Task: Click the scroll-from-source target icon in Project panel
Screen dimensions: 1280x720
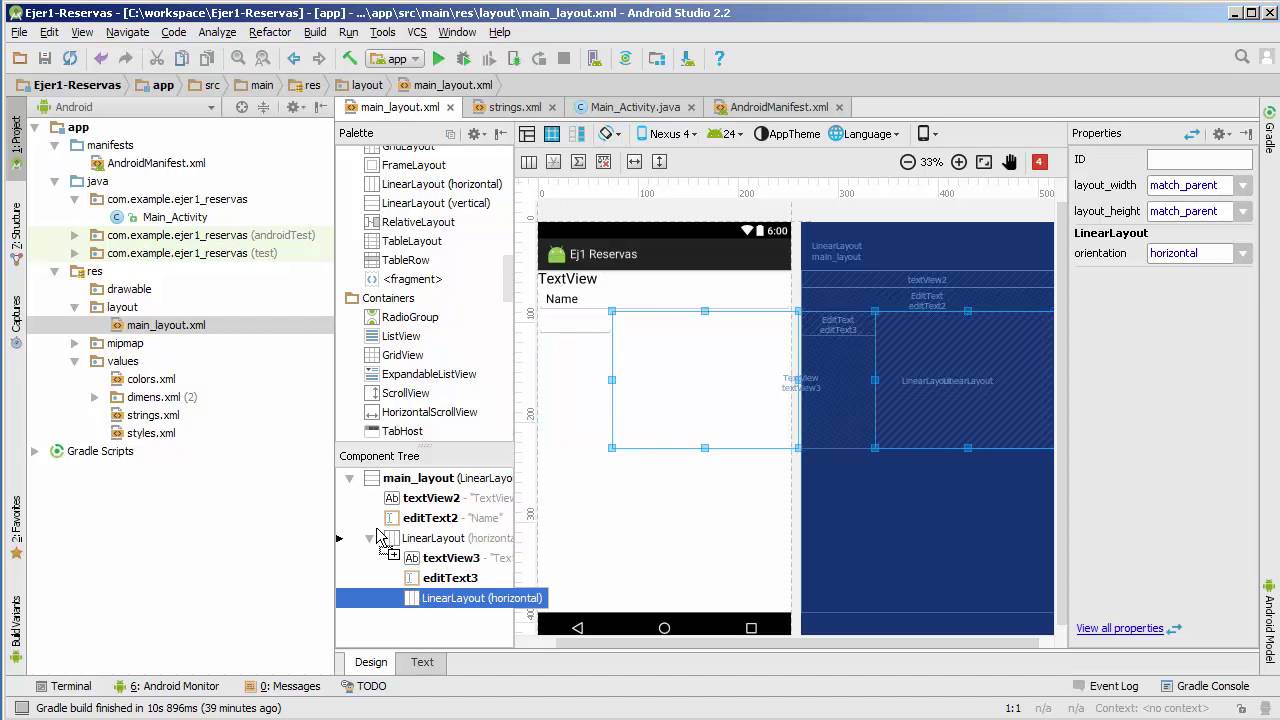Action: click(241, 107)
